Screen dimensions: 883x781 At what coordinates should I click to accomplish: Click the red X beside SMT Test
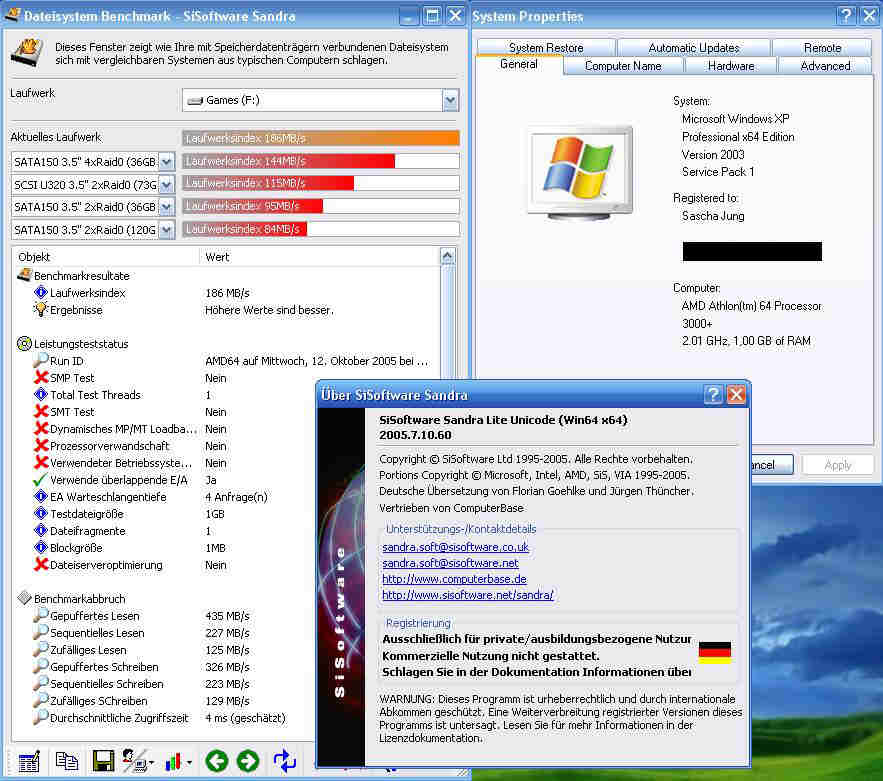41,411
